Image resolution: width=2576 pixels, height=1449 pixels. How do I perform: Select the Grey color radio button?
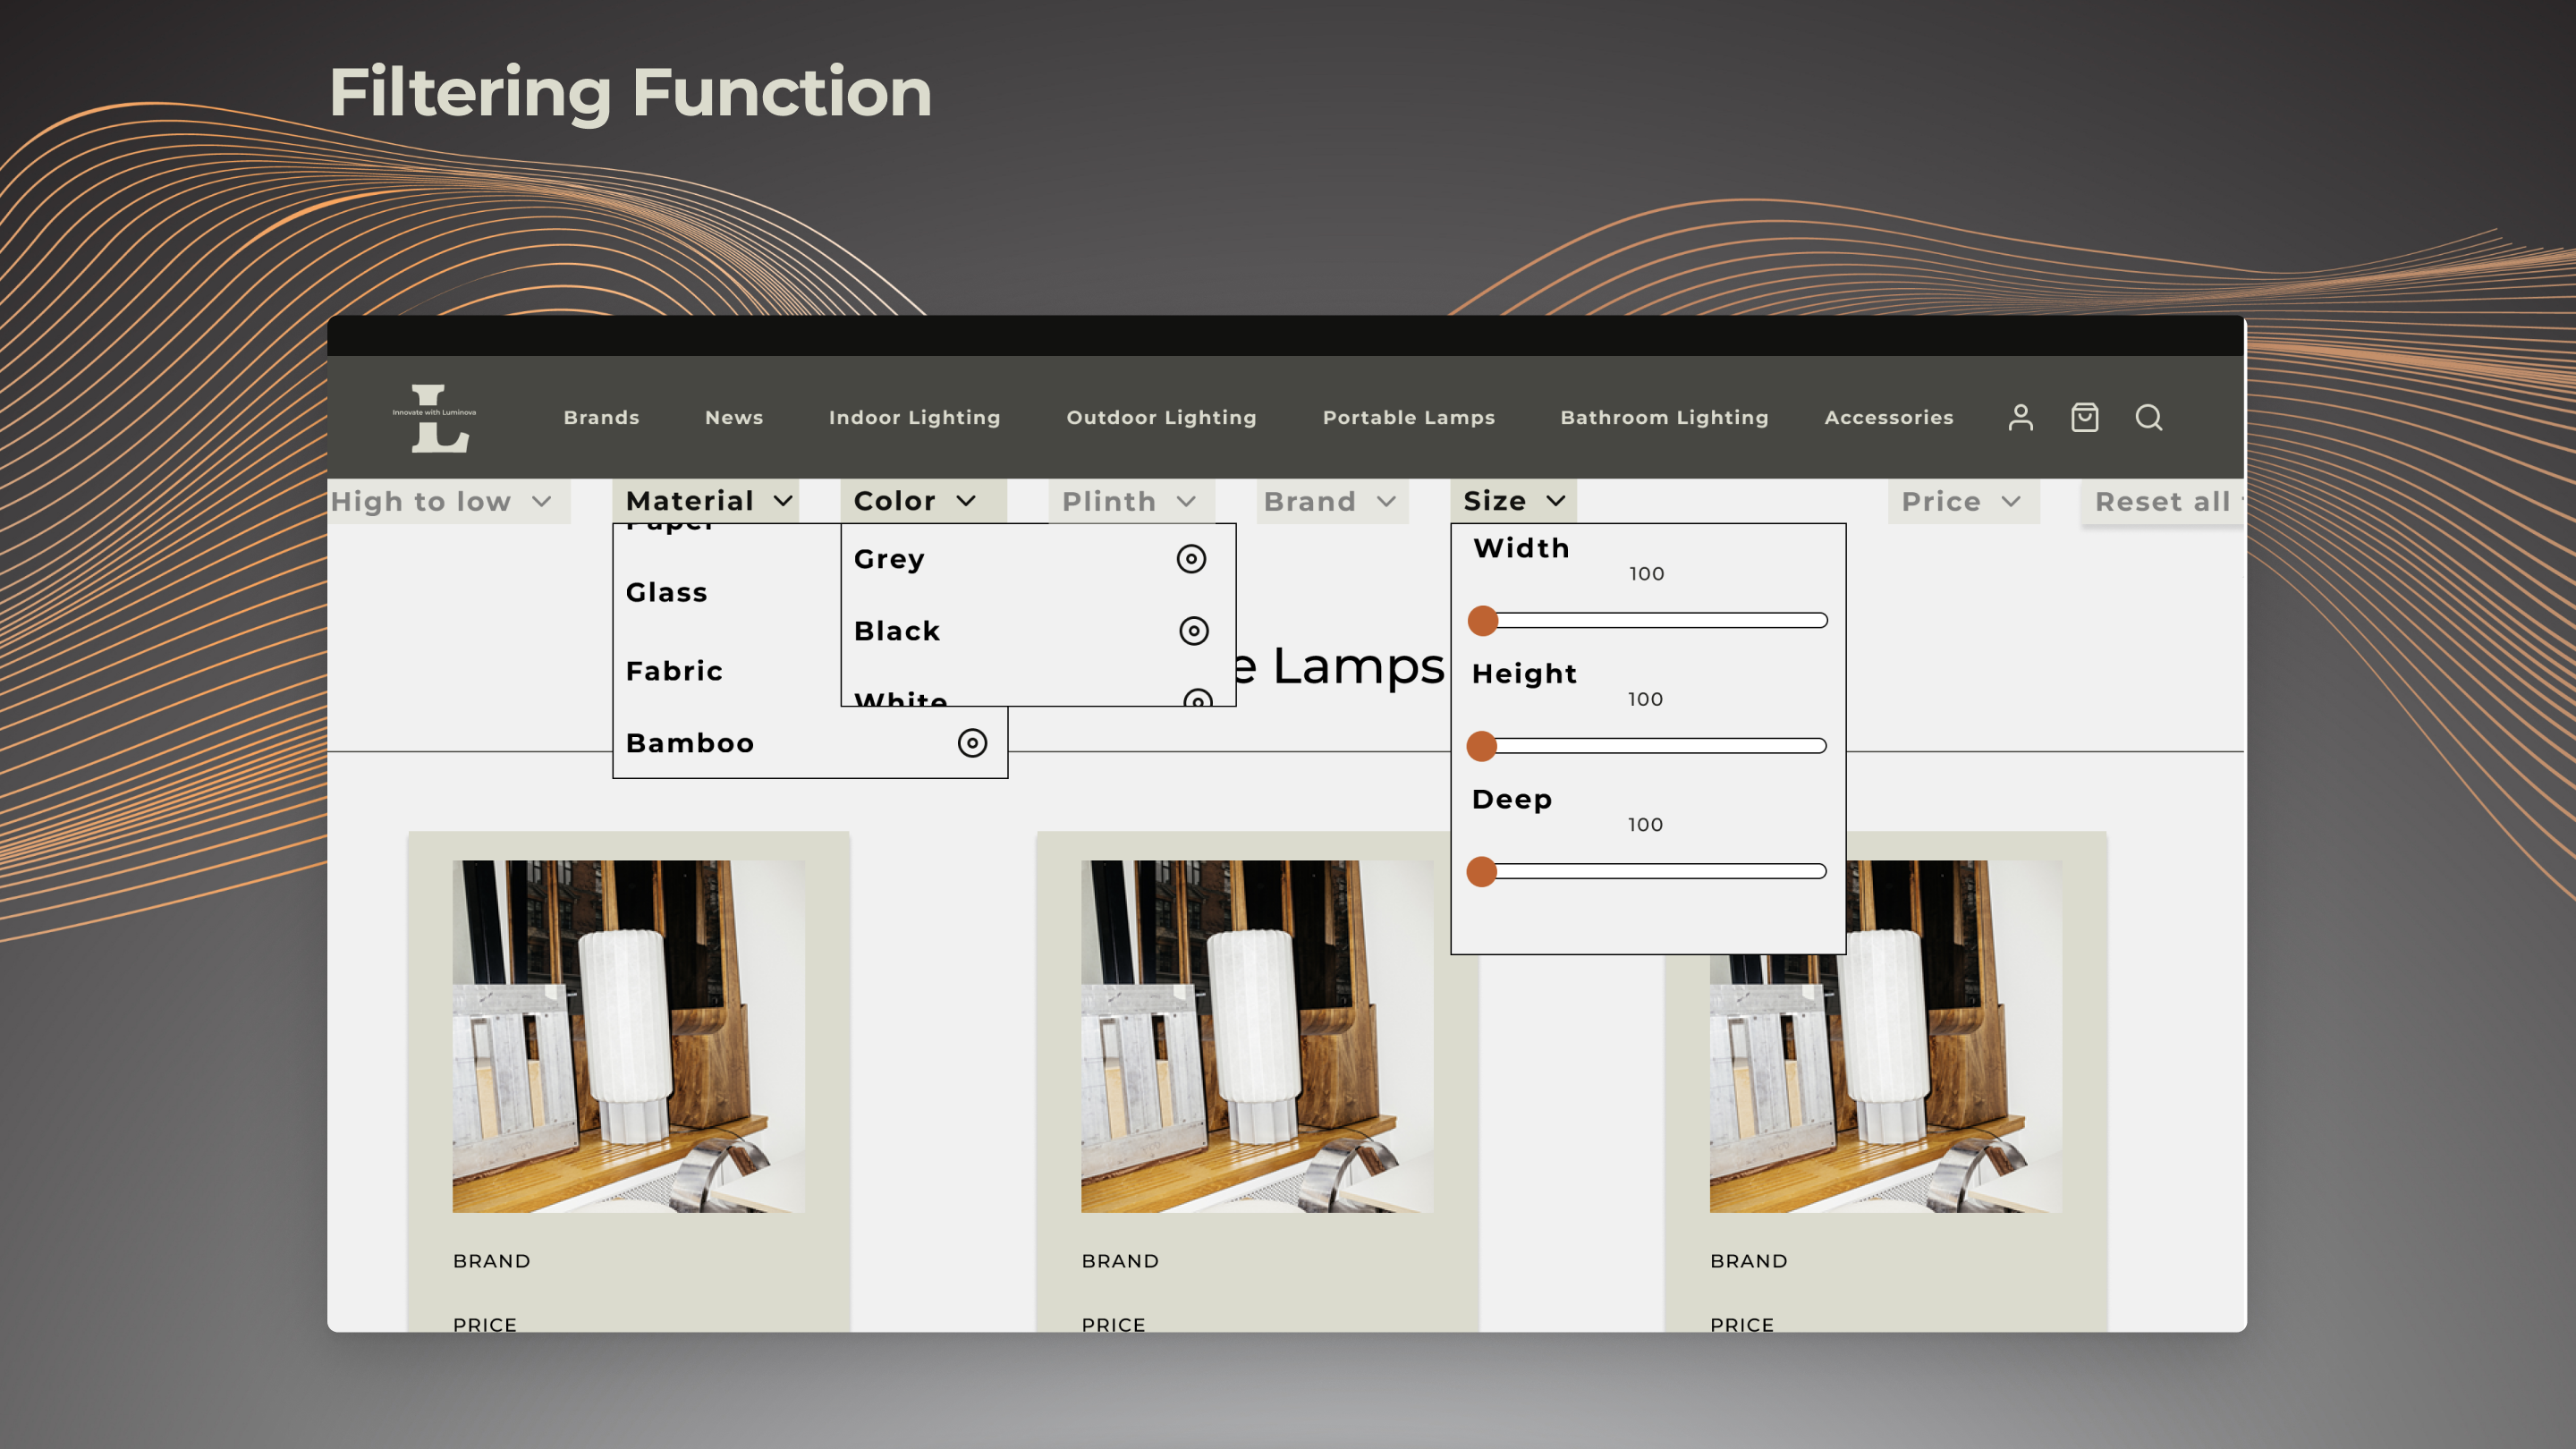[x=1191, y=559]
